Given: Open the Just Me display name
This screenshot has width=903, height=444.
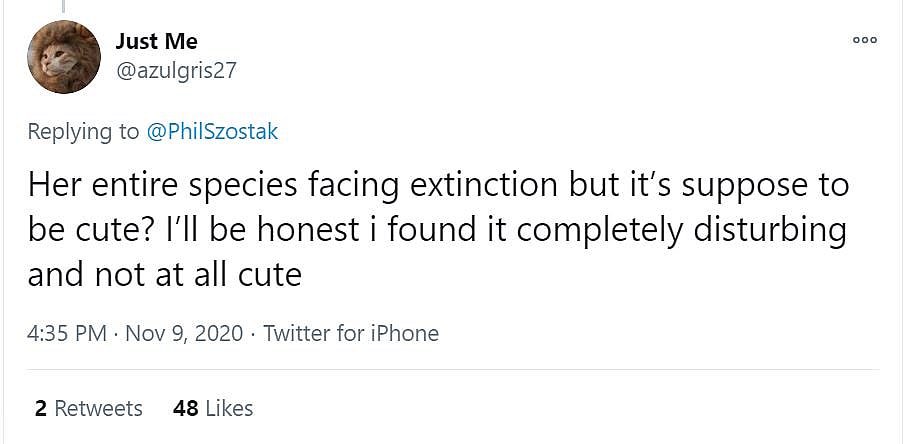Looking at the screenshot, I should point(157,41).
